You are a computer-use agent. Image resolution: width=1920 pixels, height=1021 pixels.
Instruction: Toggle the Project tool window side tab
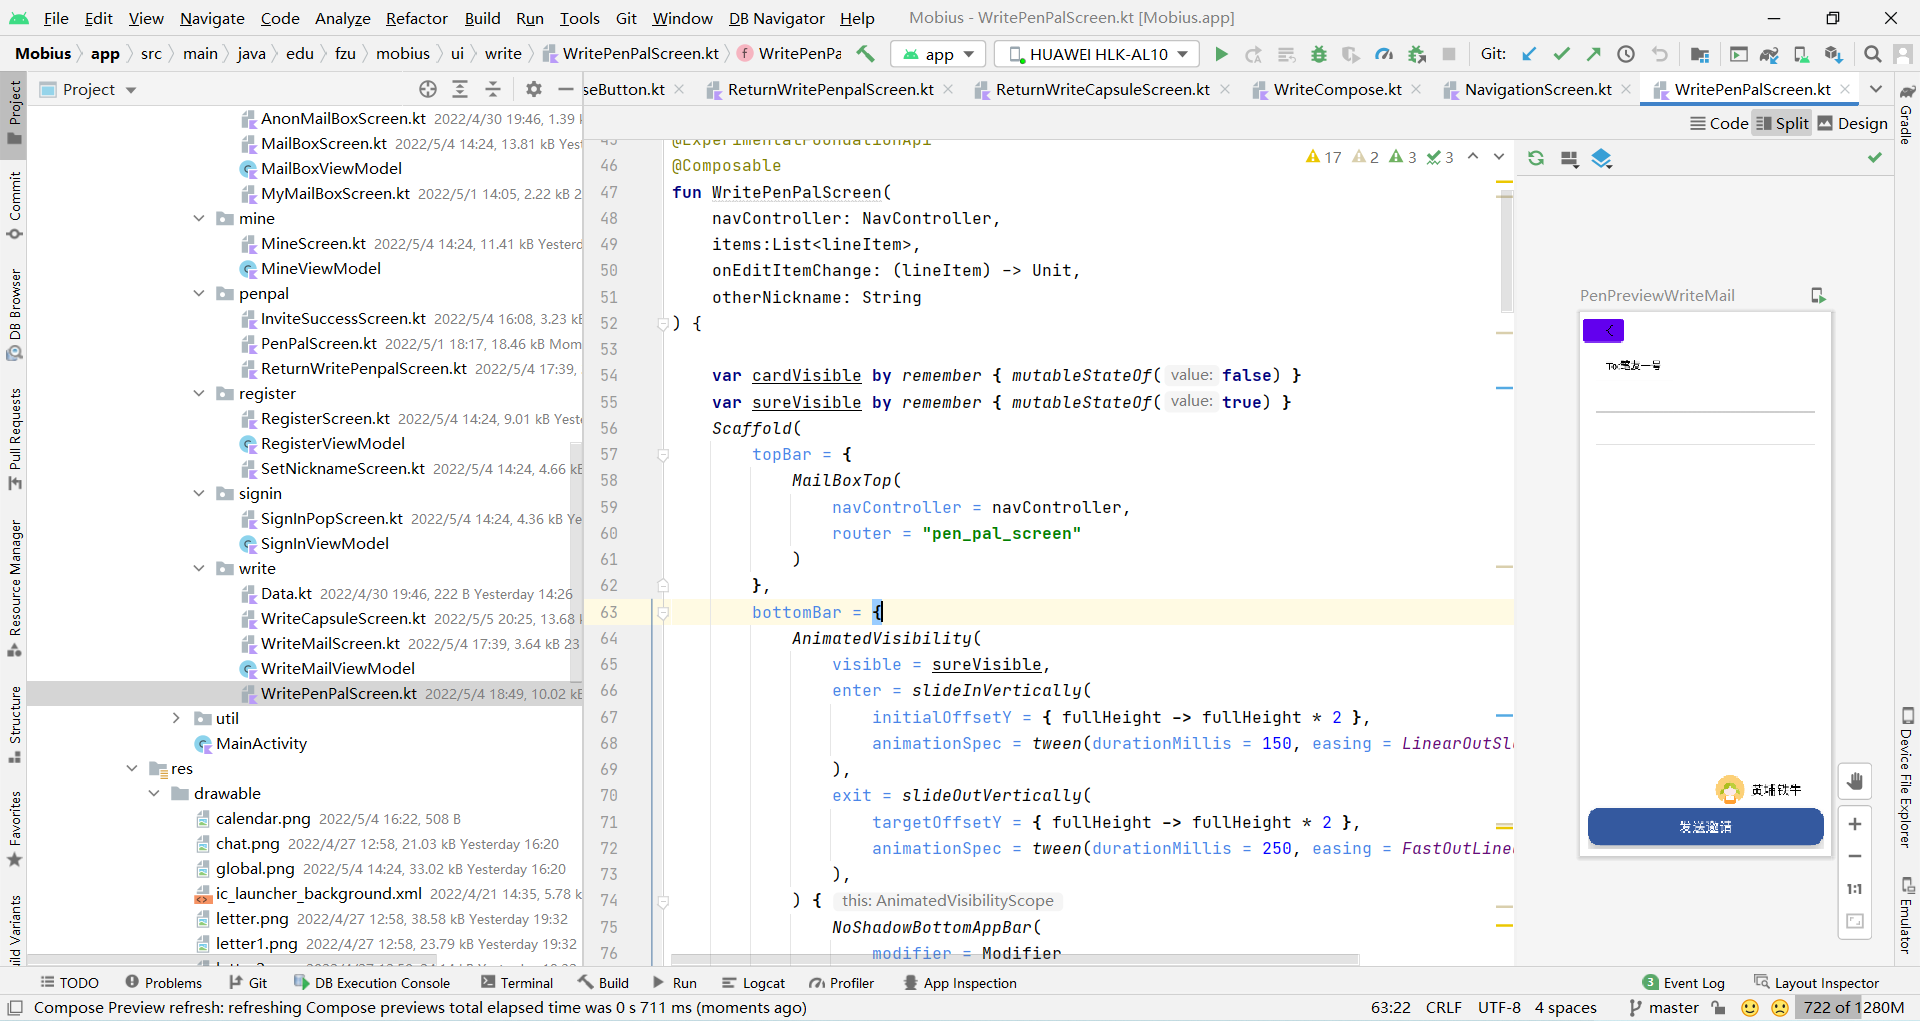15,111
